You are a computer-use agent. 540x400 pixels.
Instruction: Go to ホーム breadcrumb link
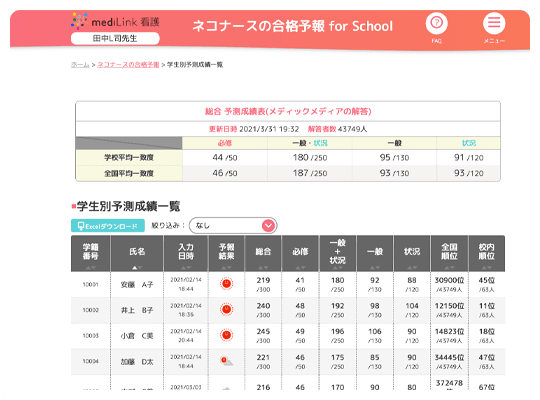(x=80, y=65)
